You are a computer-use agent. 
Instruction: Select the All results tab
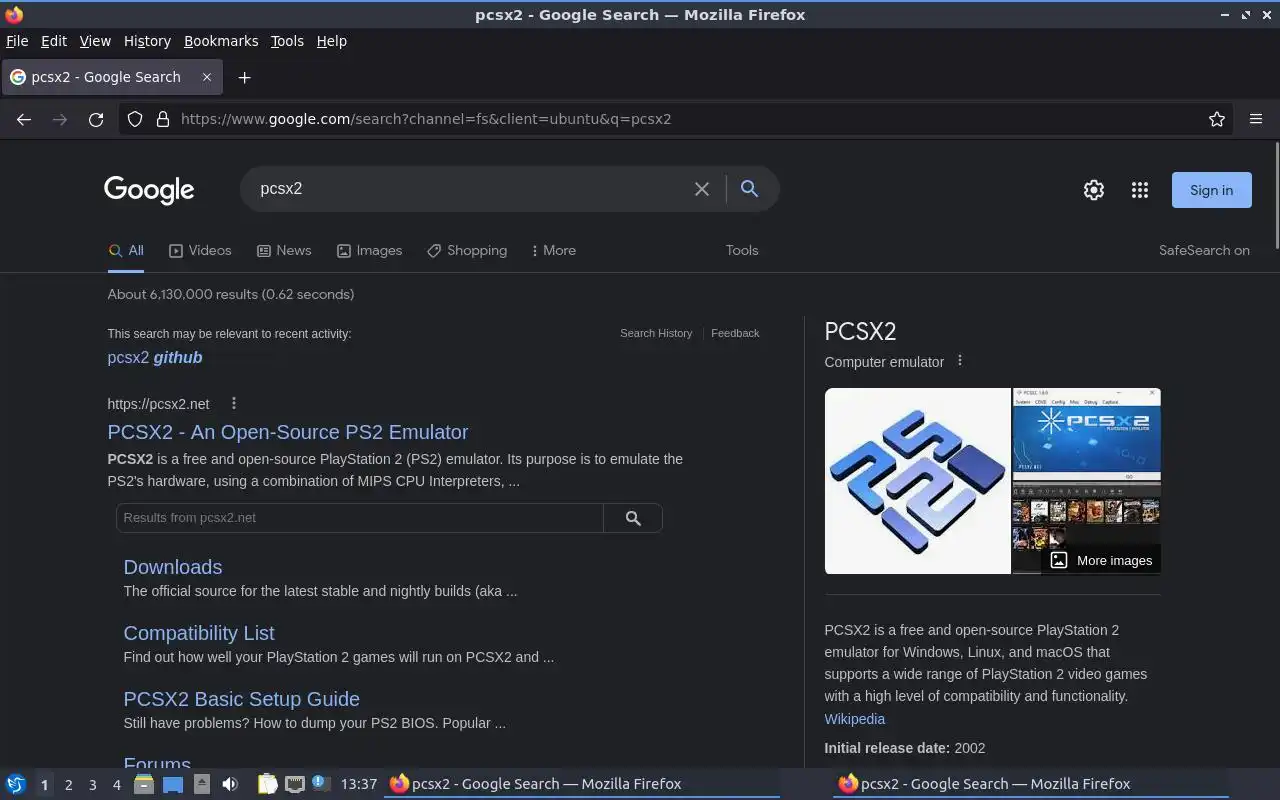(126, 250)
